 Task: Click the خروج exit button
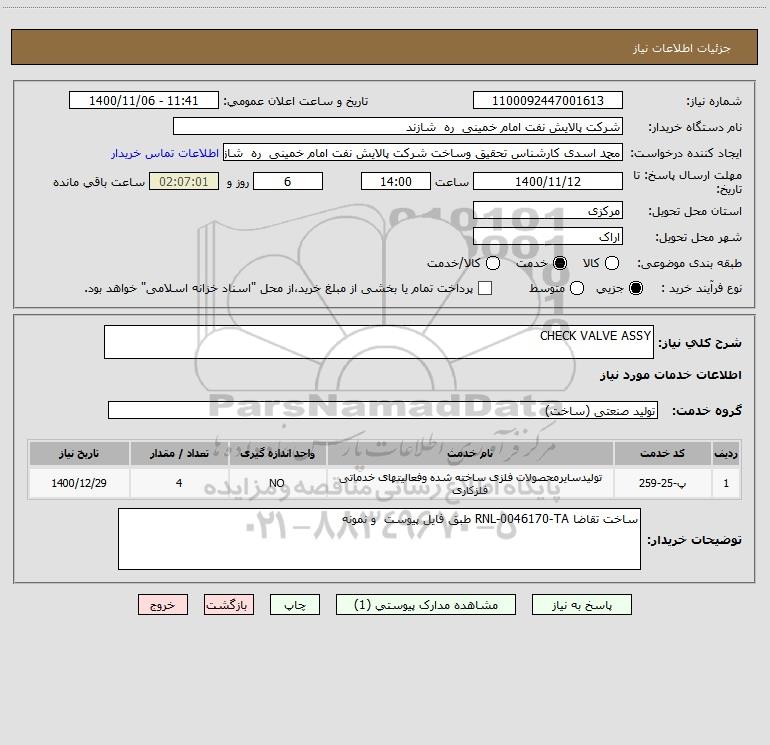[163, 605]
